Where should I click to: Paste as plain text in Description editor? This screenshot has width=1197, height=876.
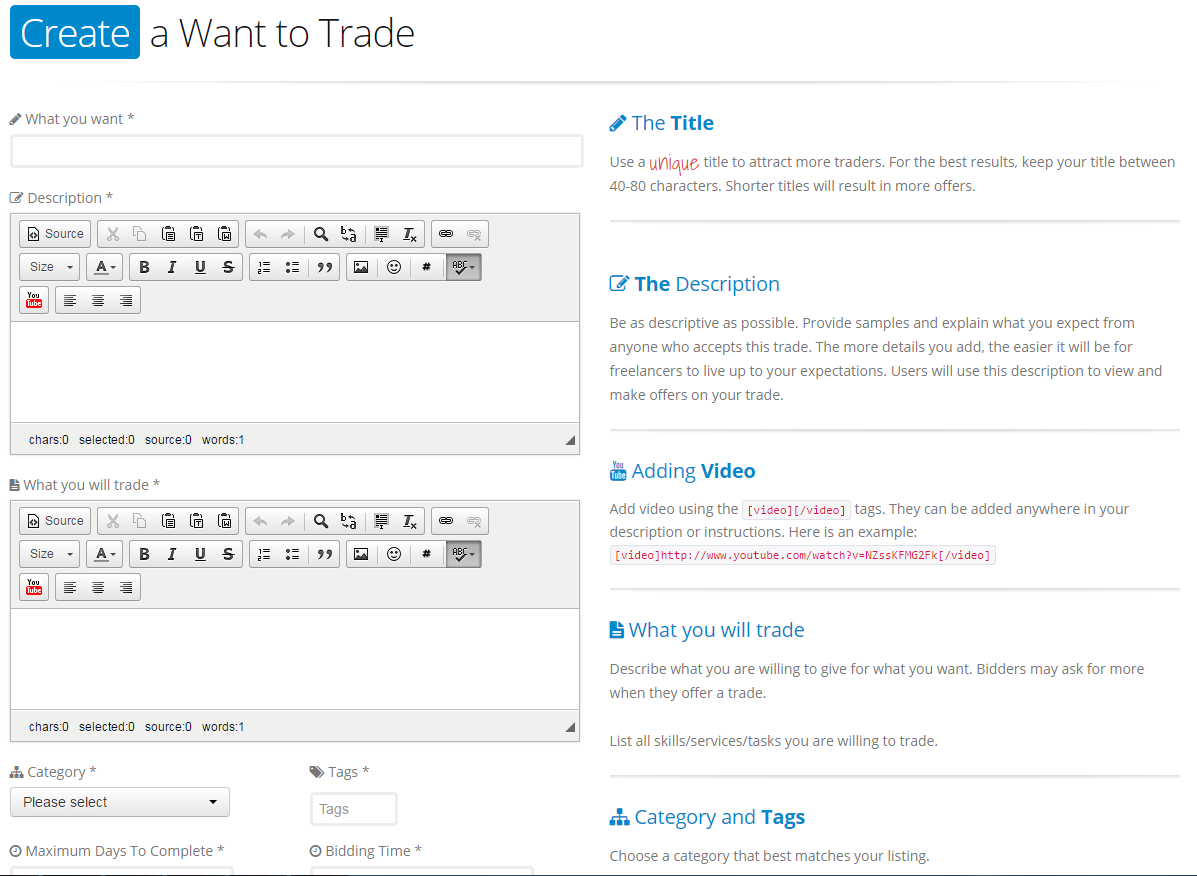[197, 234]
